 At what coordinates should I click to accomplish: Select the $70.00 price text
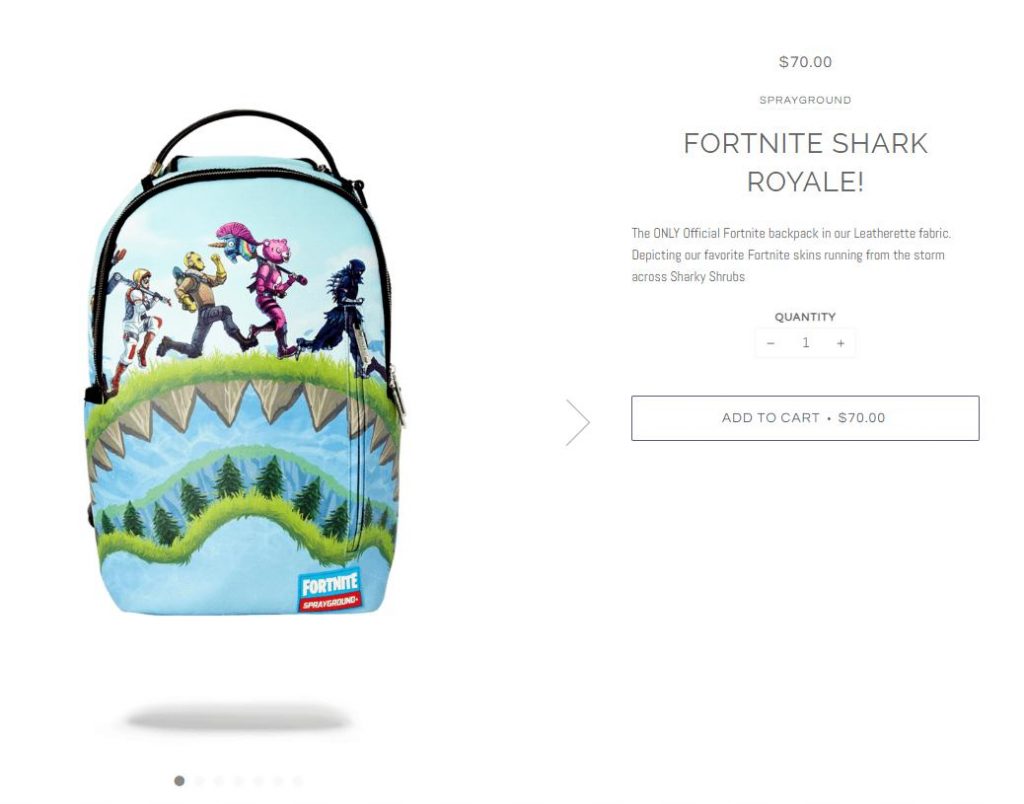[x=805, y=62]
